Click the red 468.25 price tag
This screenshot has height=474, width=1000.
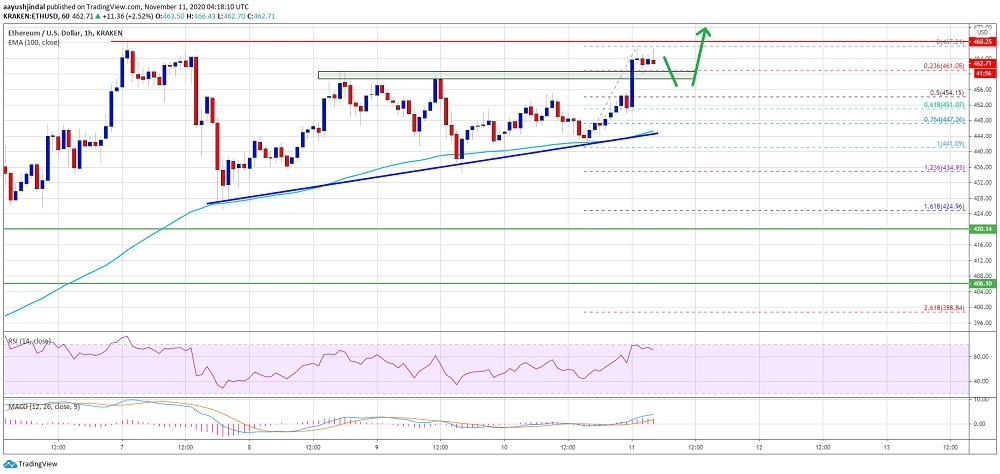pos(981,43)
